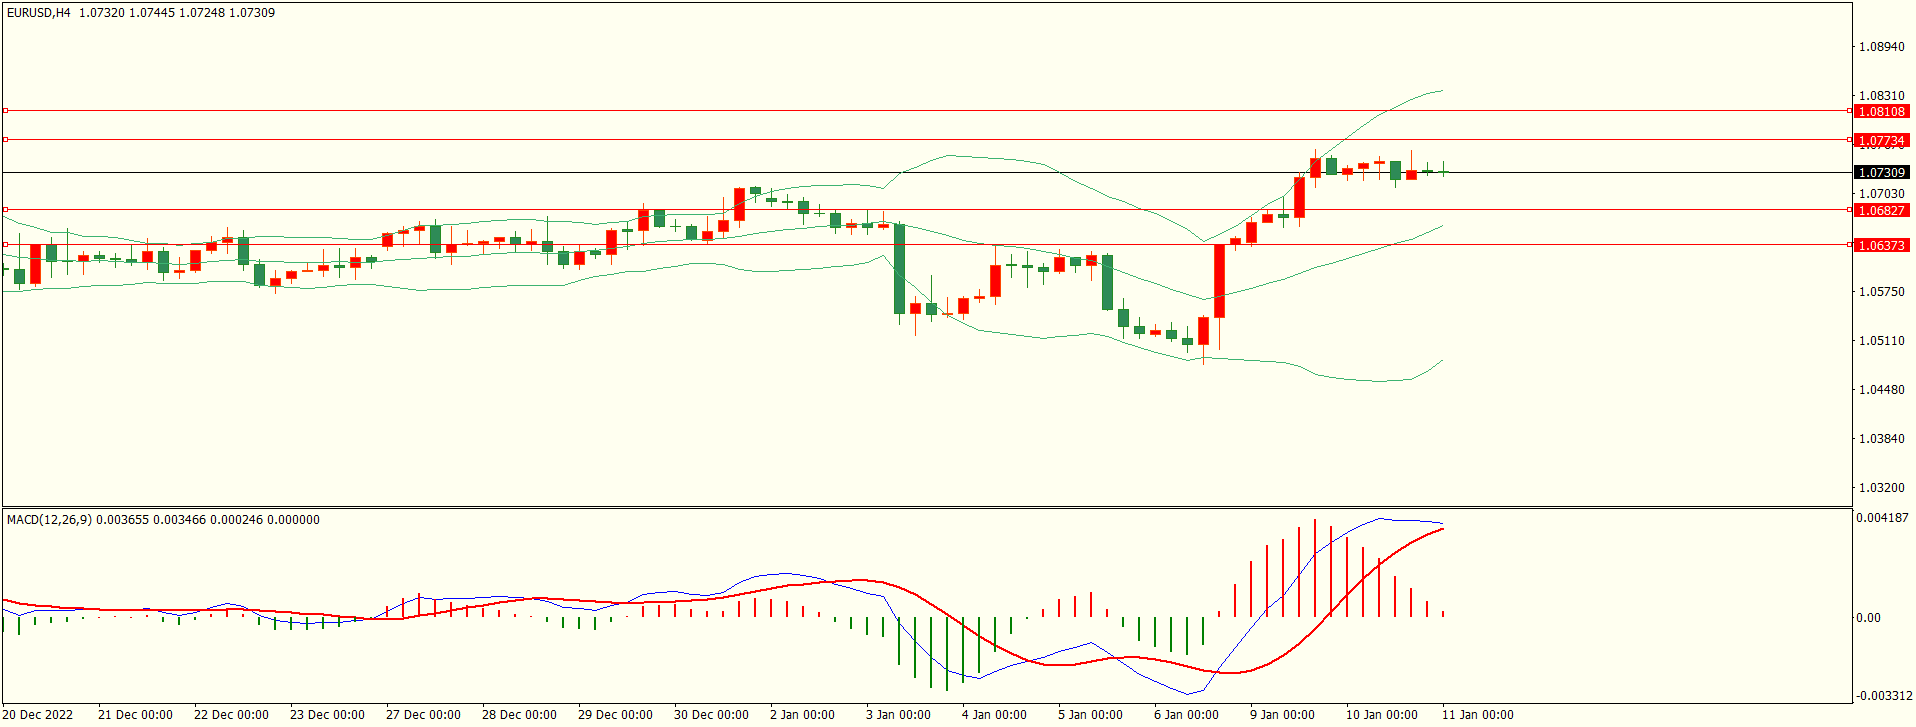Click the black current price label 1.07309
The image size is (1916, 727).
[x=1881, y=173]
